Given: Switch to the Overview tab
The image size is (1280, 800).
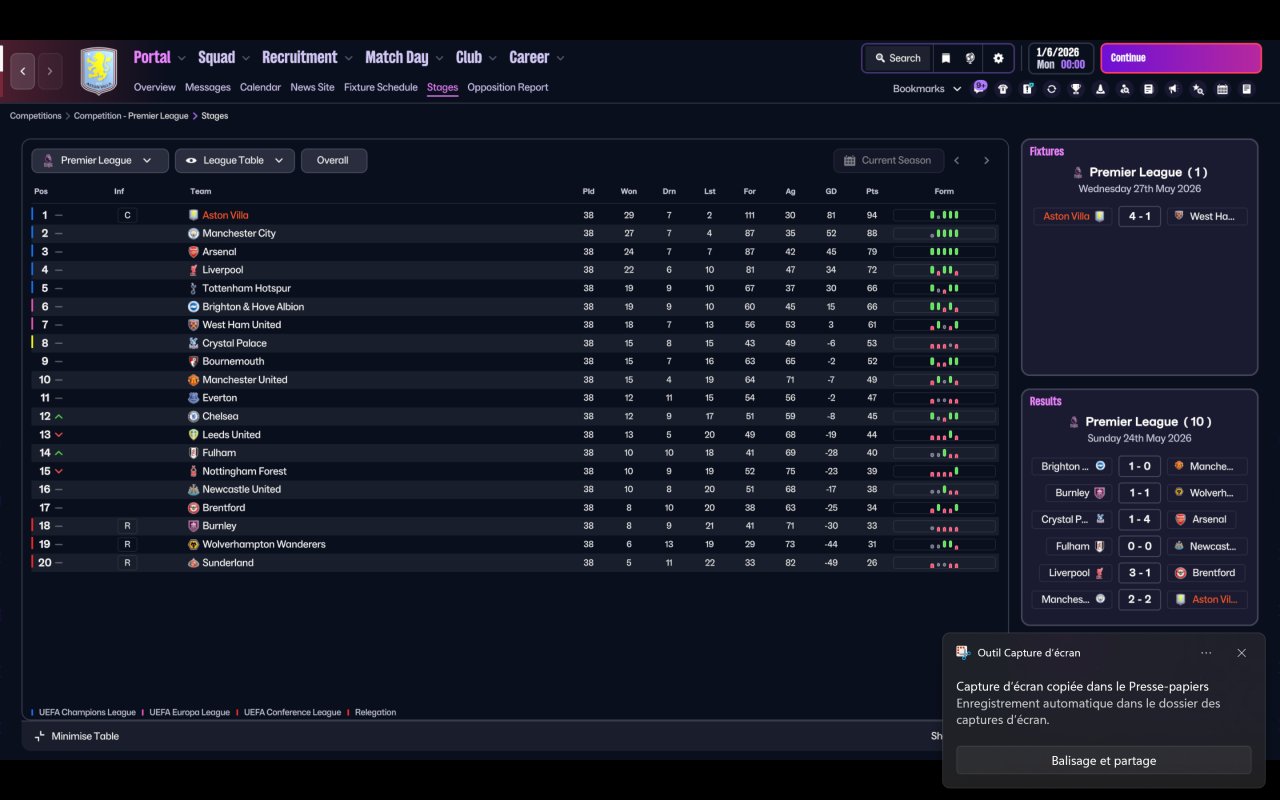Looking at the screenshot, I should point(155,87).
